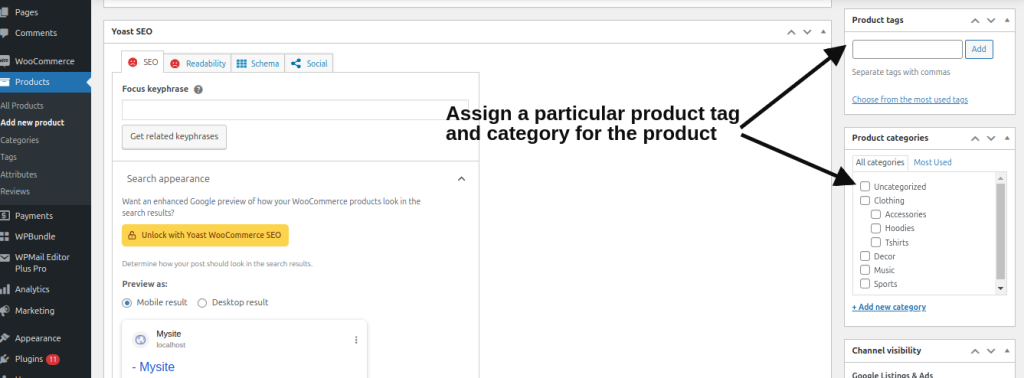Check the Accessories category
The image size is (1024, 378).
click(876, 214)
